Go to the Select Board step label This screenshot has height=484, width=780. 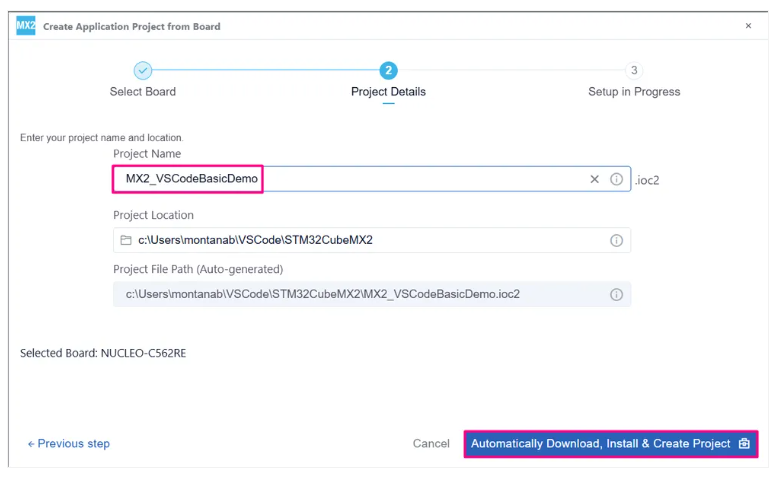(143, 92)
